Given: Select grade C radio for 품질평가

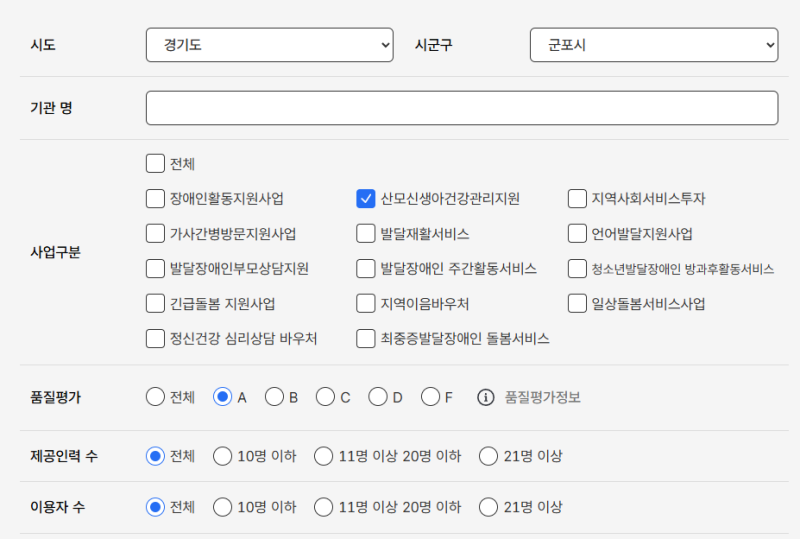Looking at the screenshot, I should (325, 397).
